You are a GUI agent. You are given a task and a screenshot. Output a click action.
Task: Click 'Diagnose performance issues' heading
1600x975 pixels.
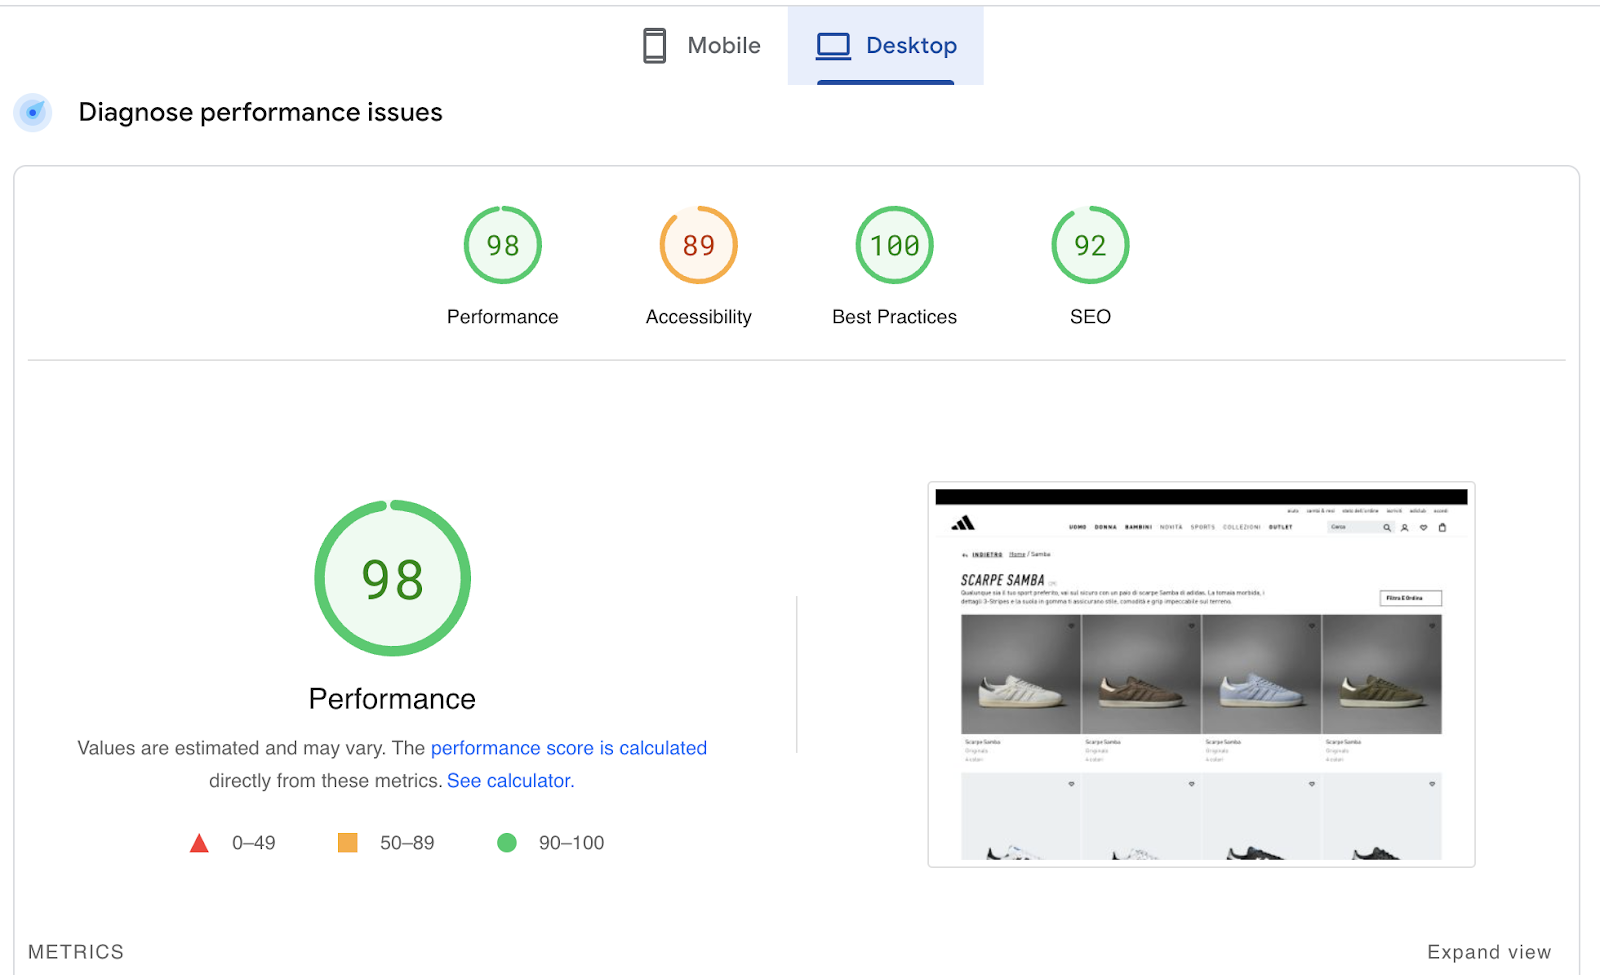pos(261,112)
